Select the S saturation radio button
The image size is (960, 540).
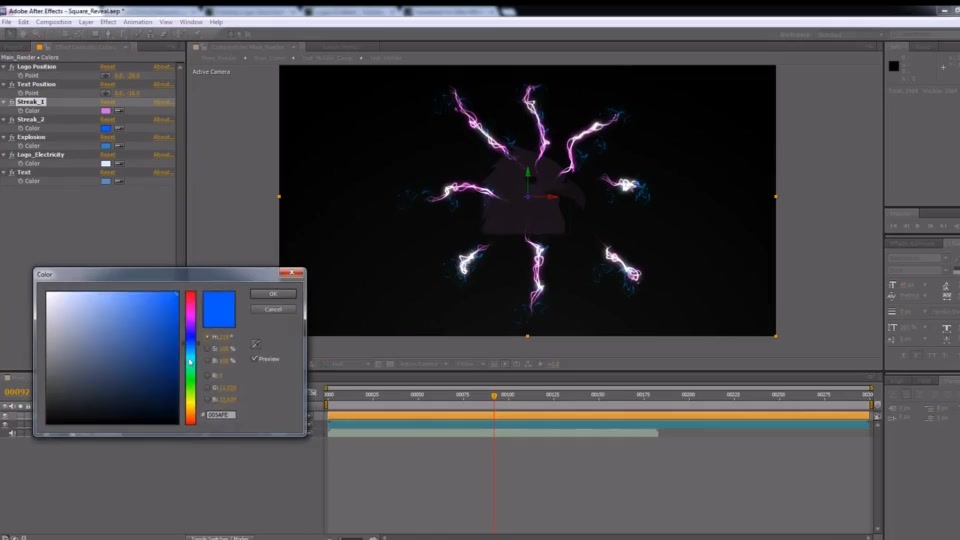207,348
